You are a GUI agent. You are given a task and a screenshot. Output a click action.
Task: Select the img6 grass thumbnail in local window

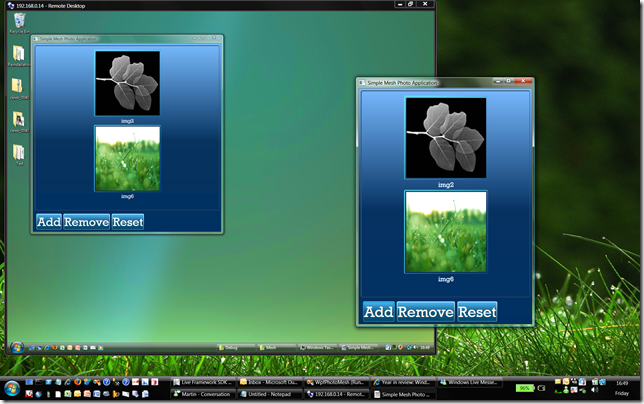(446, 232)
